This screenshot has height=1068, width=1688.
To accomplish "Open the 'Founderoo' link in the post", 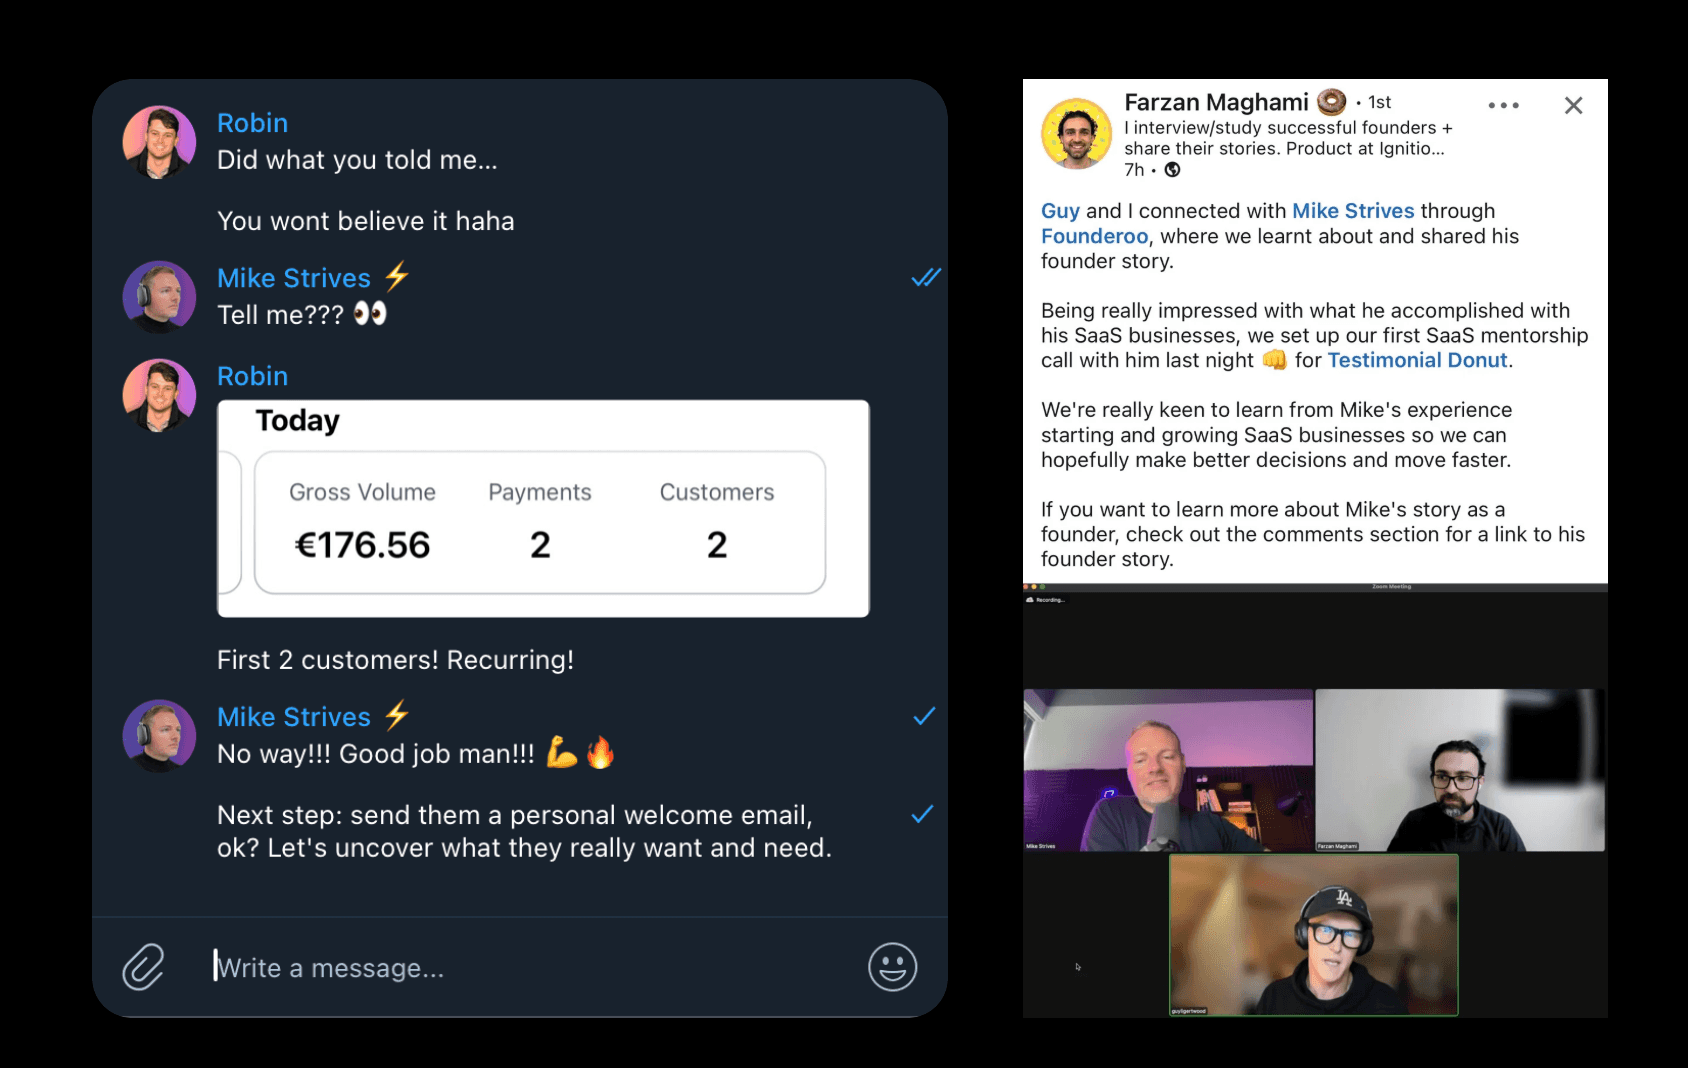I will point(1094,236).
